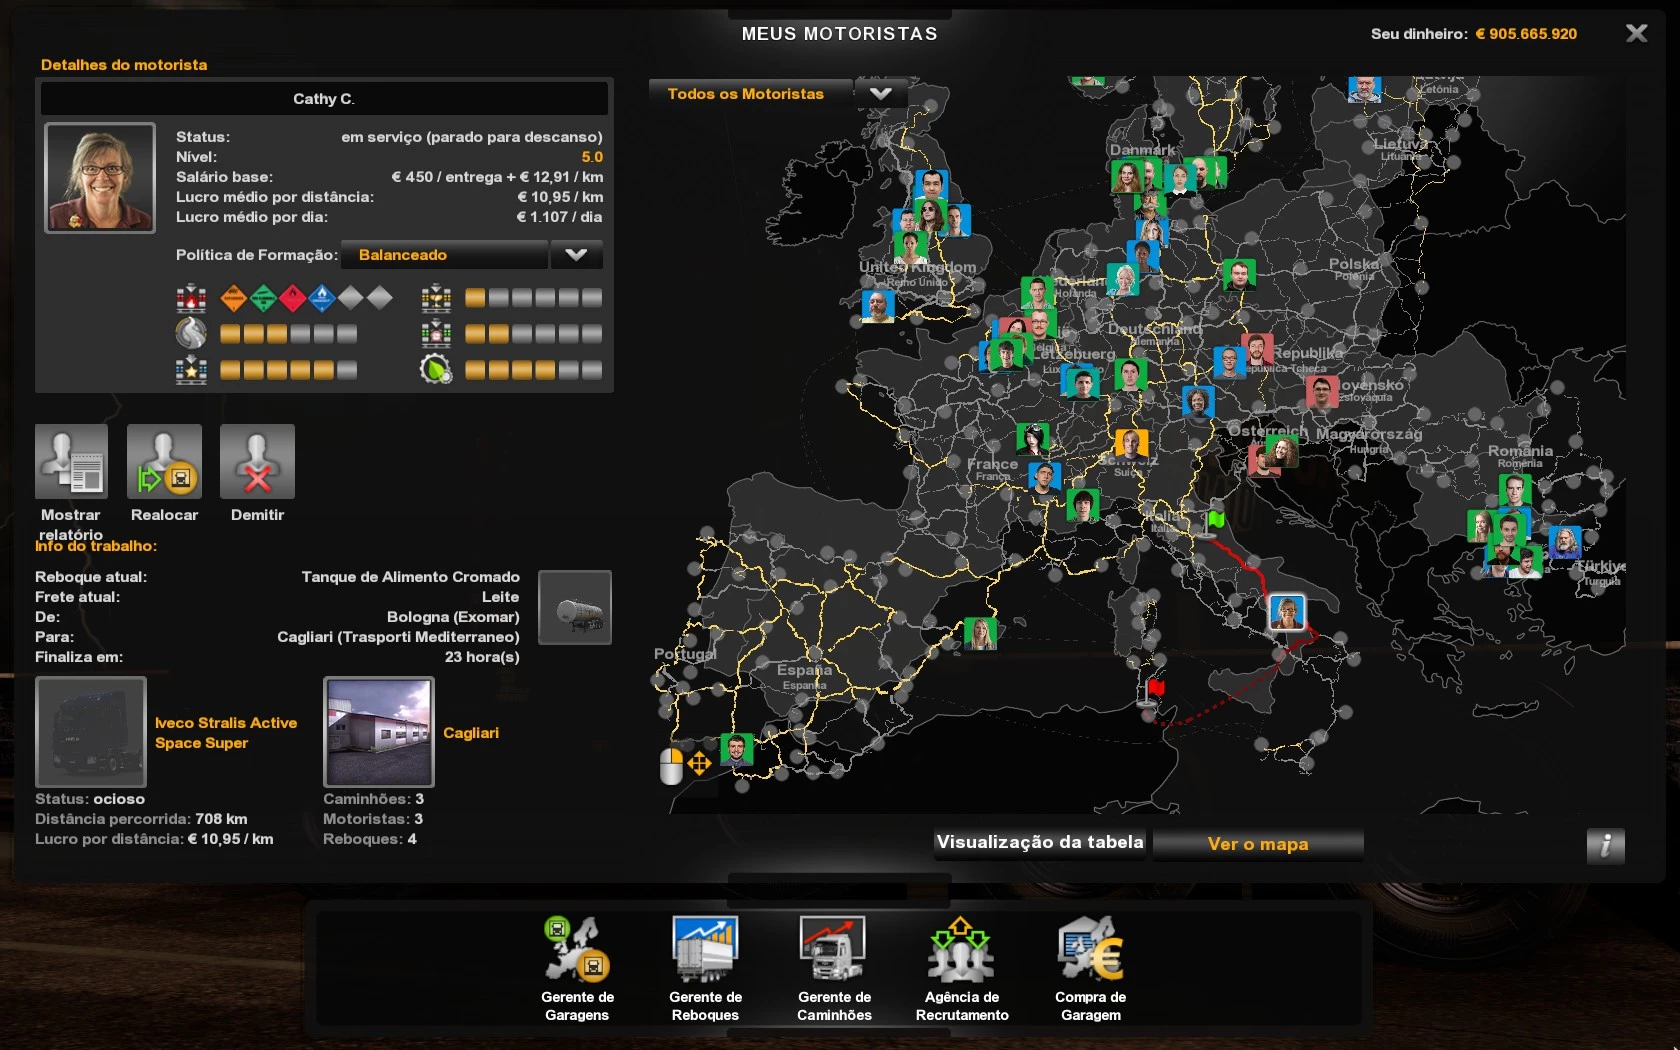1680x1050 pixels.
Task: Open the Gerente de Garagens manager
Action: point(577,950)
